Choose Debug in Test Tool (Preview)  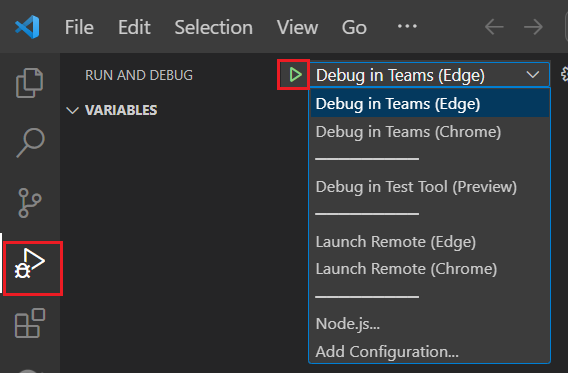(430, 187)
